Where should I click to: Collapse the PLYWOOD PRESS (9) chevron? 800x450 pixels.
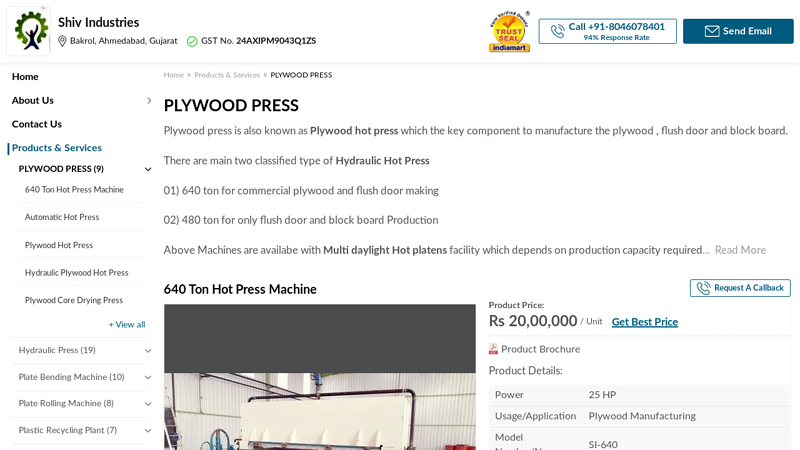click(x=148, y=169)
